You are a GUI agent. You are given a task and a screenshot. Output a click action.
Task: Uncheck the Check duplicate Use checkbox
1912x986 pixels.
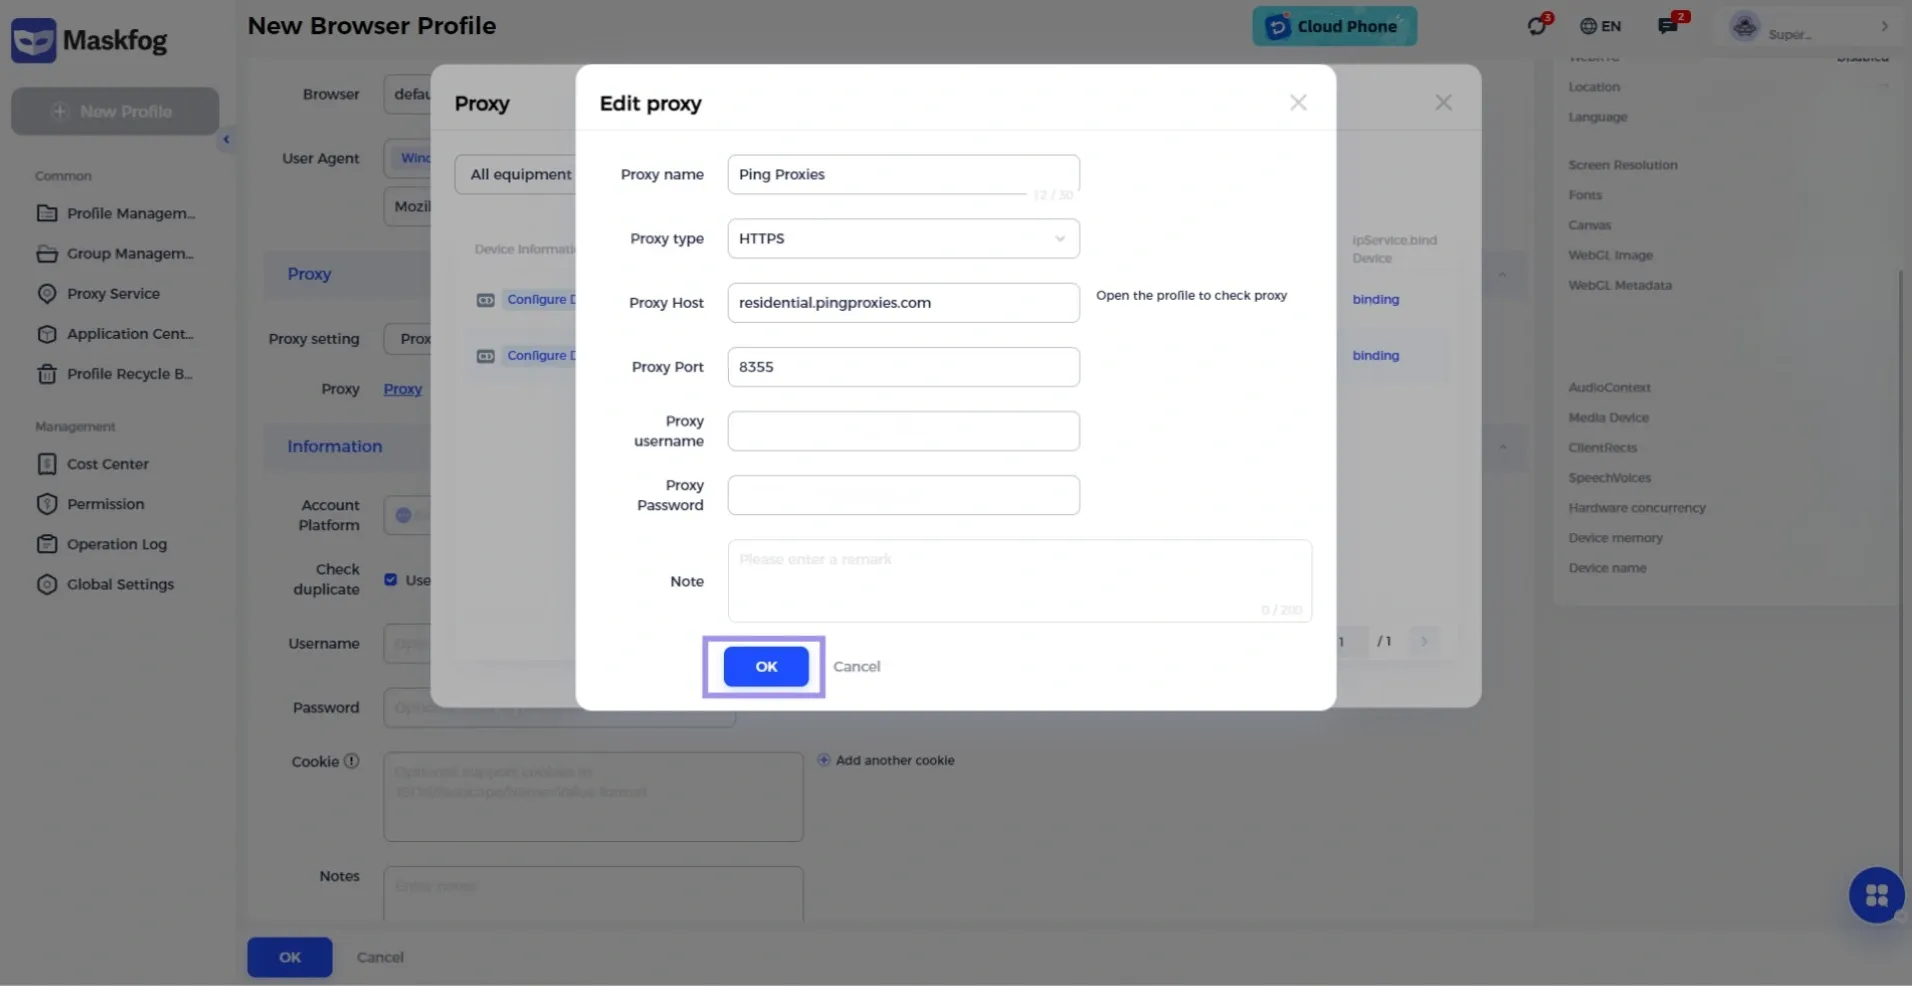[x=390, y=579]
